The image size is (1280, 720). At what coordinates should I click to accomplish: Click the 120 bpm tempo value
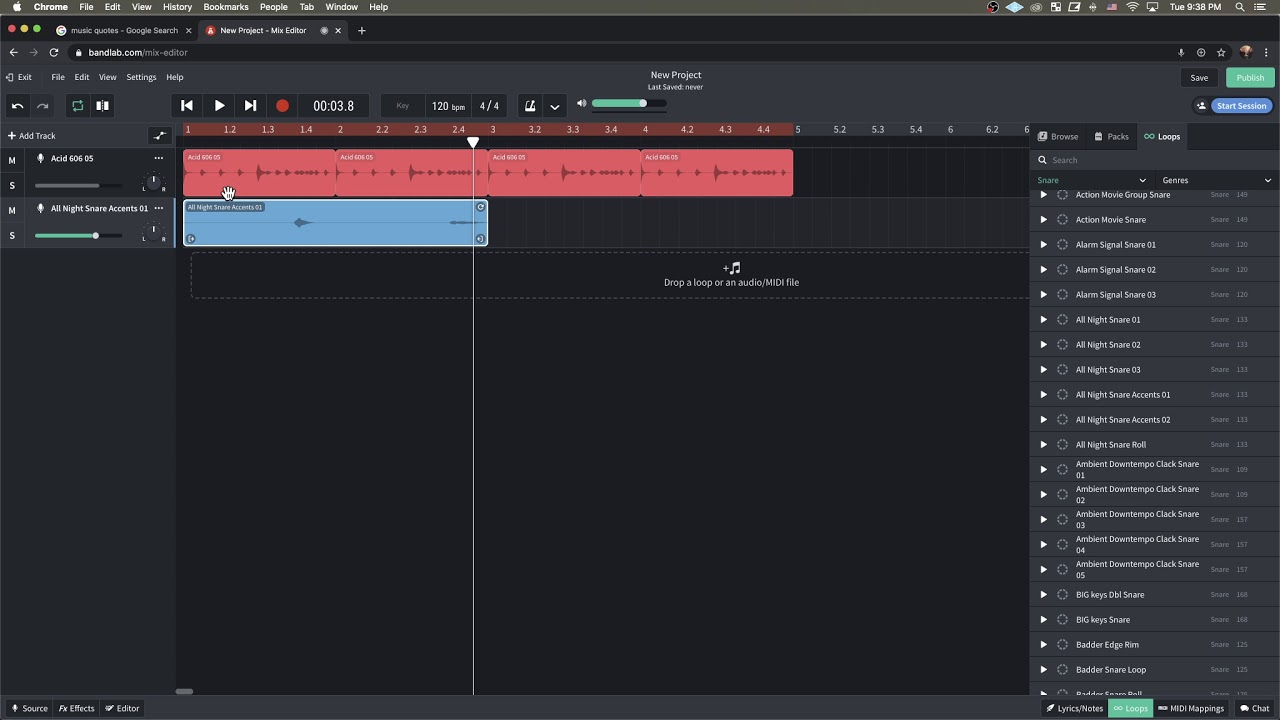448,106
